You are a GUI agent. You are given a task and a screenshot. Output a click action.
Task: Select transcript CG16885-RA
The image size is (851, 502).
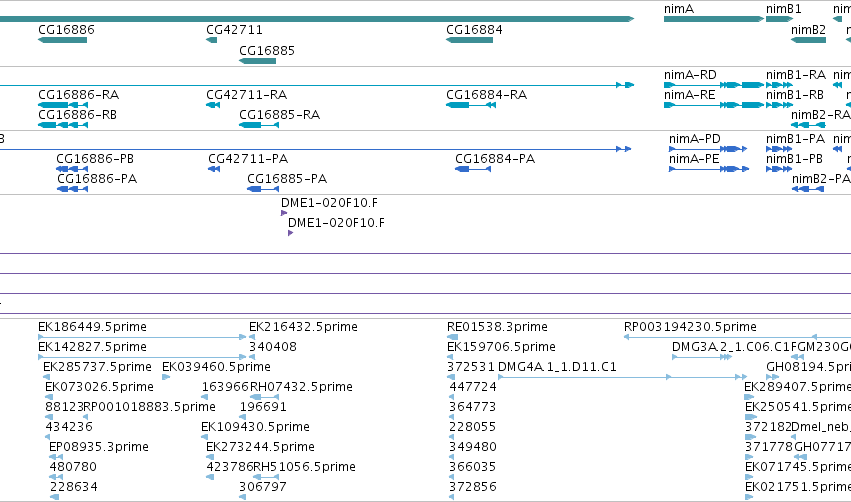(x=280, y=115)
